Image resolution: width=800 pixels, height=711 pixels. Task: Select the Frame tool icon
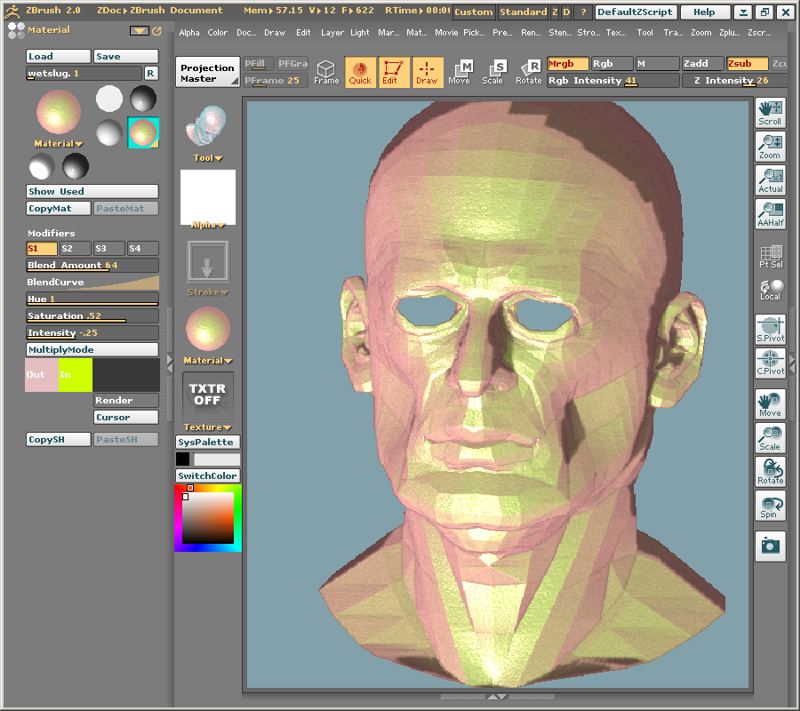(x=326, y=71)
